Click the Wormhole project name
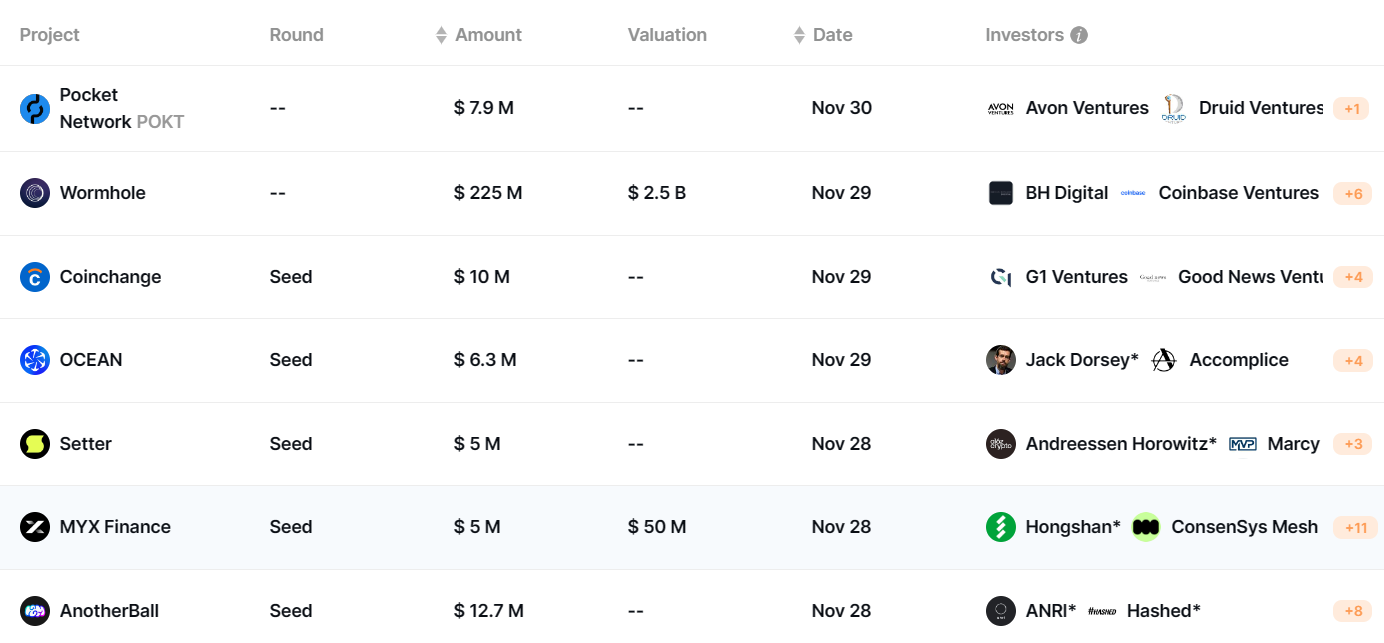The width and height of the screenshot is (1384, 643). point(102,193)
